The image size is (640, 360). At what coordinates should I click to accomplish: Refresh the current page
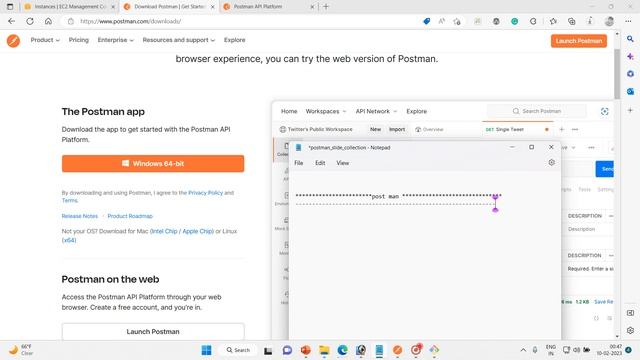(x=30, y=21)
